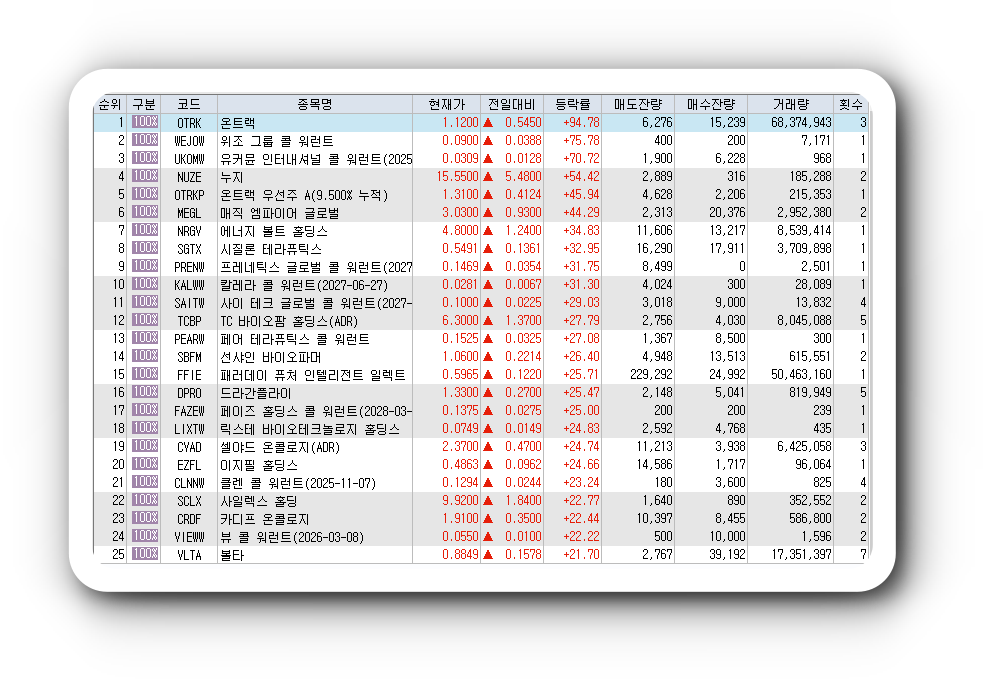Click the 매도잔량 column header

pos(638,104)
